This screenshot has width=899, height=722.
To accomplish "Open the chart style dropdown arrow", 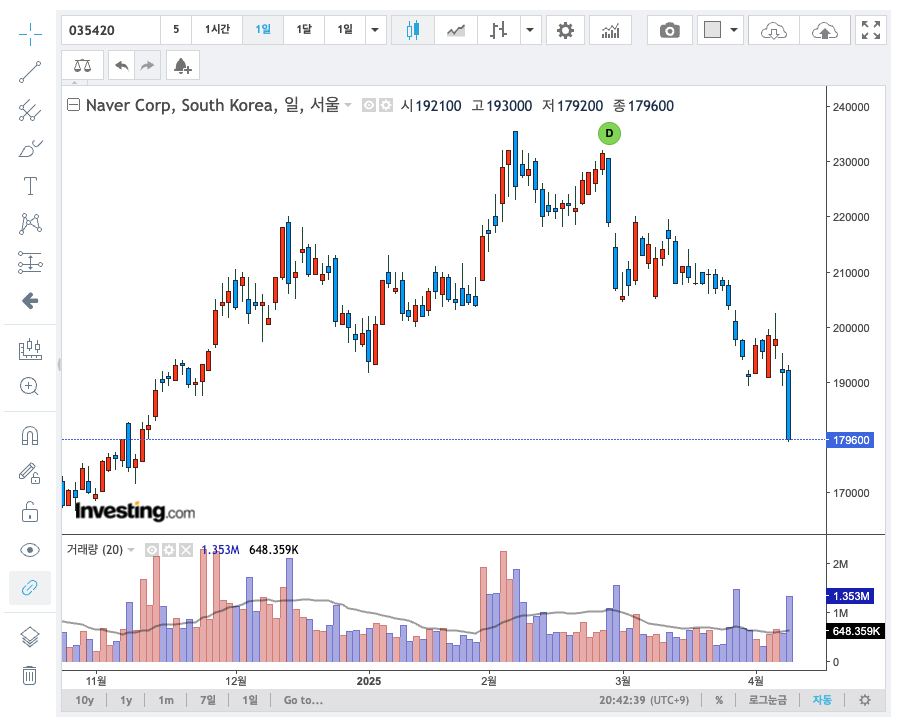I will coord(530,30).
